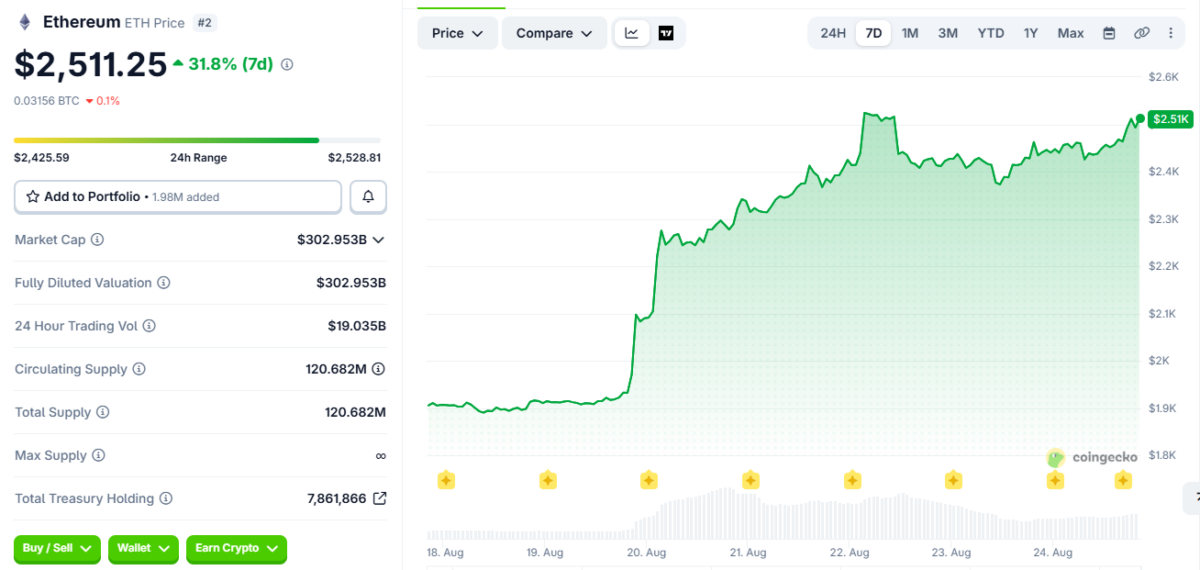This screenshot has width=1200, height=570.
Task: Click the rightmost news marker on chart
Action: point(1123,481)
